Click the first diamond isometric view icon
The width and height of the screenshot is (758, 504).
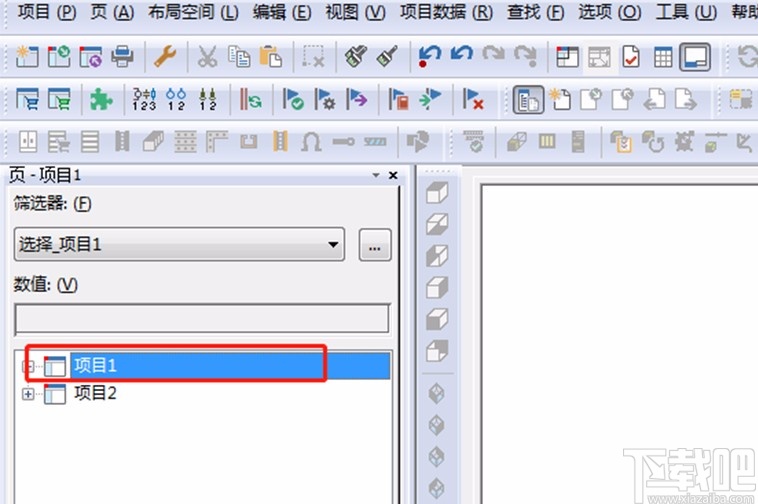pyautogui.click(x=437, y=393)
